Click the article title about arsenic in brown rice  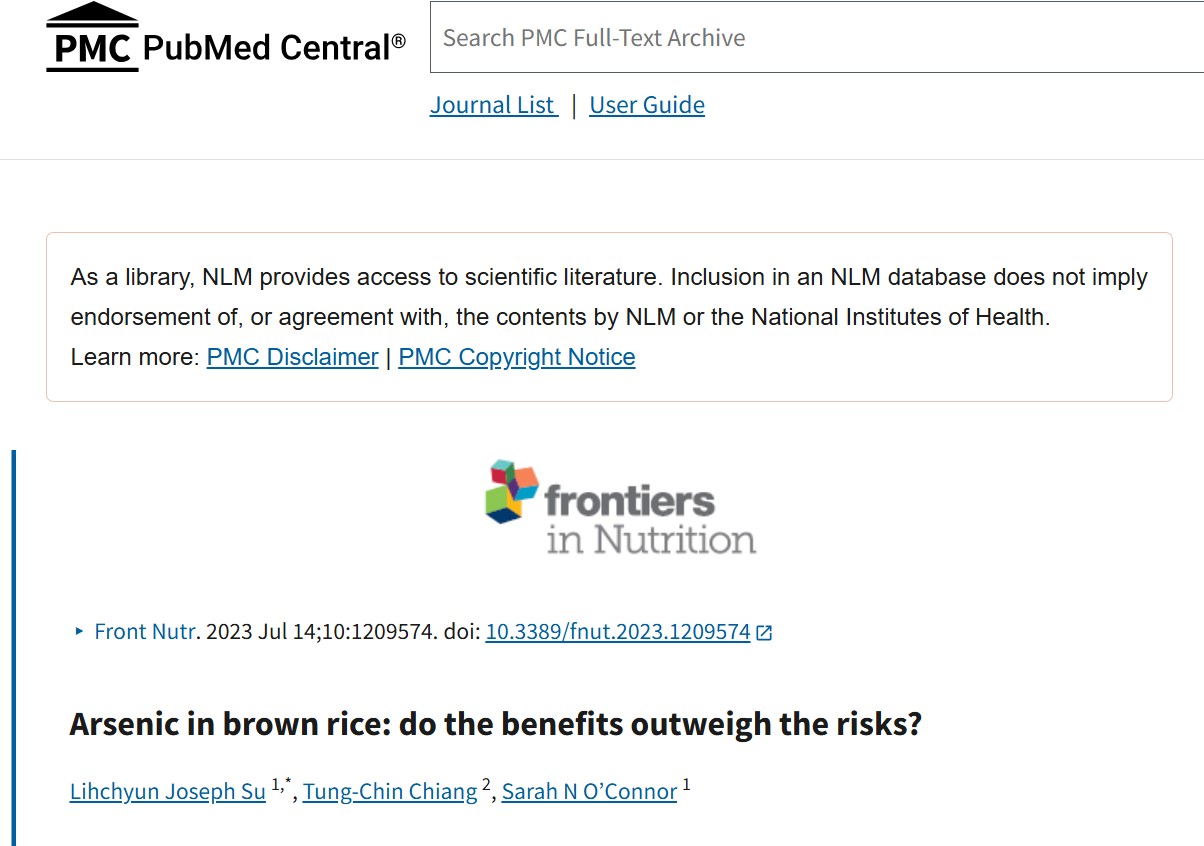click(495, 723)
